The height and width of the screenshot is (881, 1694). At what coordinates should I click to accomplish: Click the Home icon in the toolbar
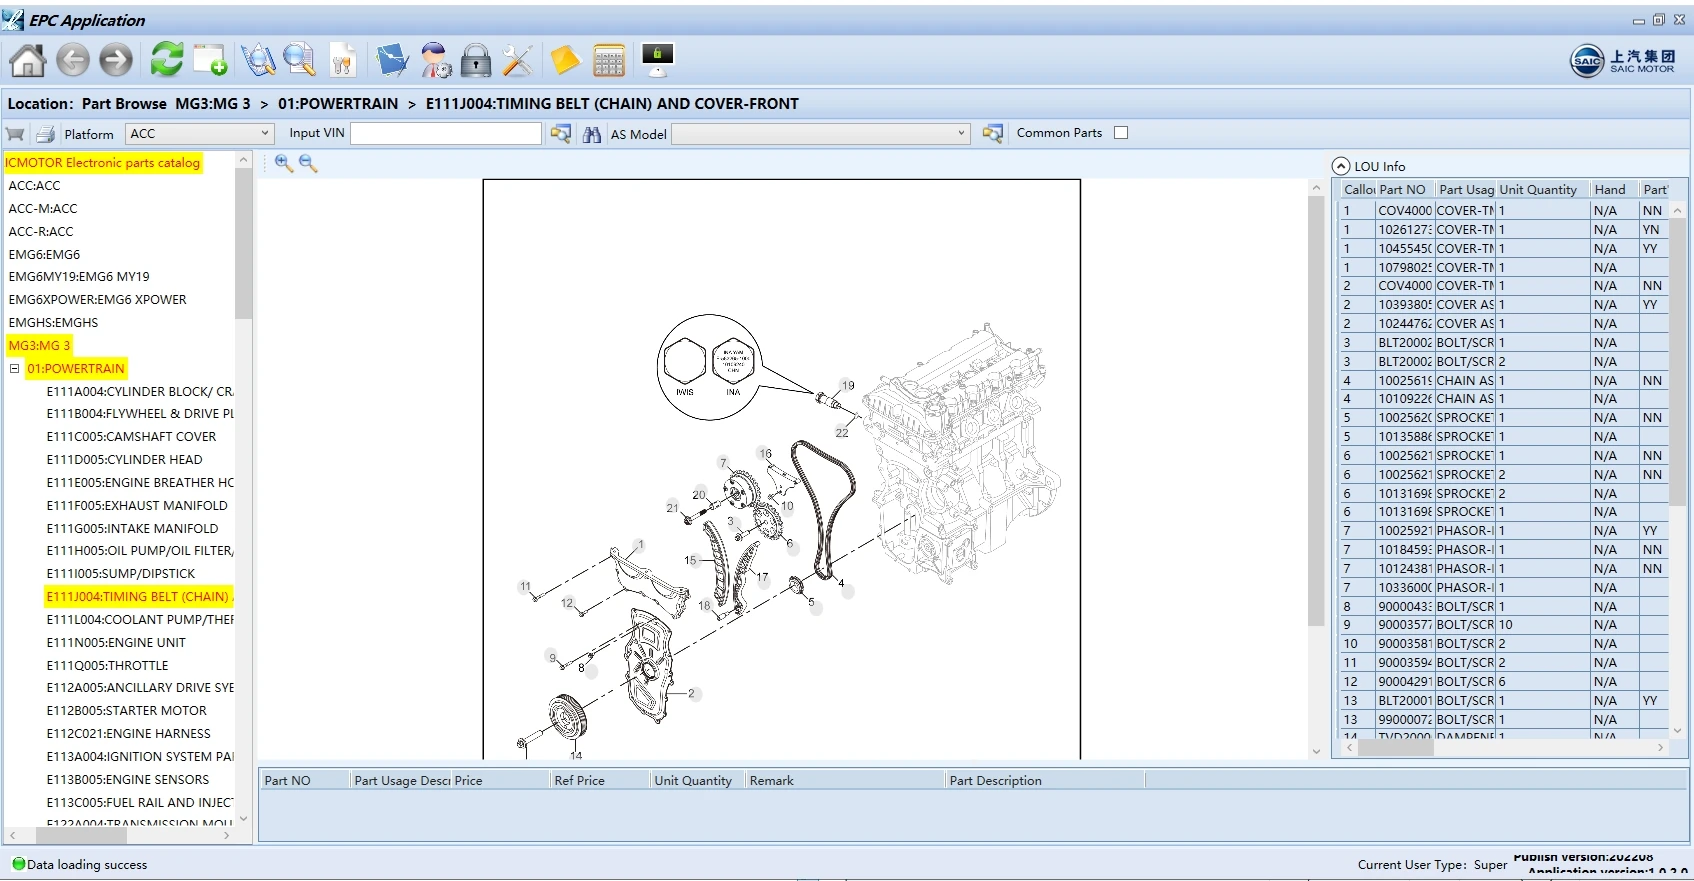27,61
